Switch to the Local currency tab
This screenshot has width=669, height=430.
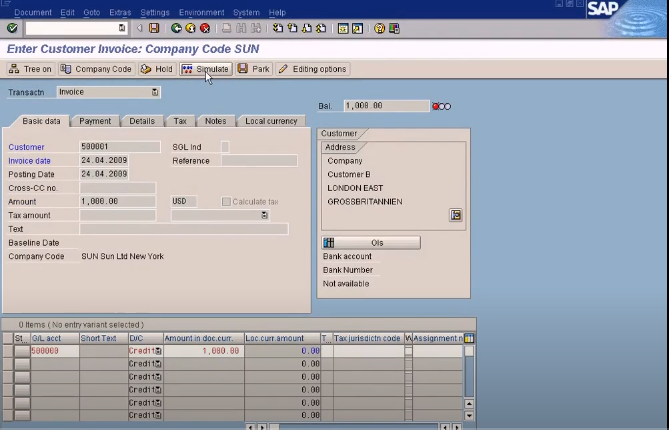pos(271,121)
